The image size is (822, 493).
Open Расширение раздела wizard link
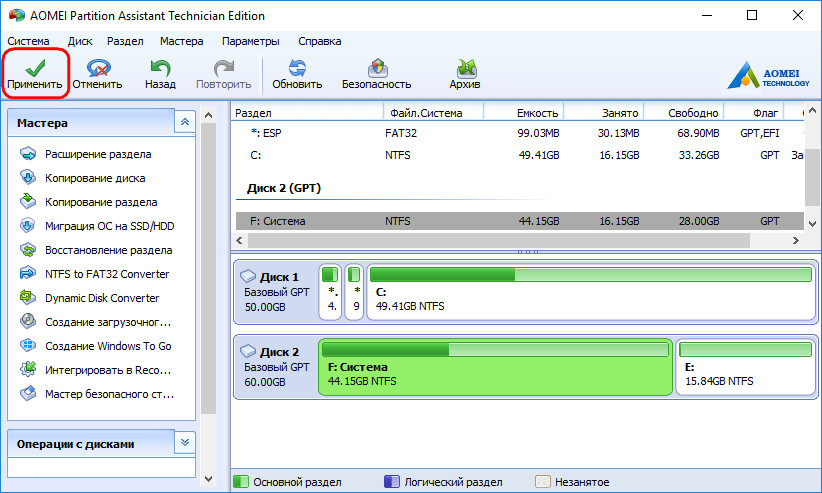pos(98,154)
